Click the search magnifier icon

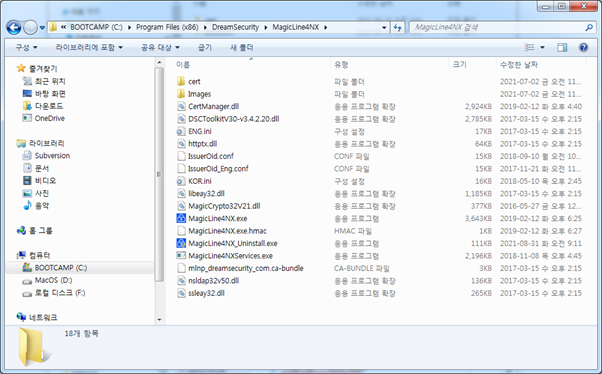point(589,27)
